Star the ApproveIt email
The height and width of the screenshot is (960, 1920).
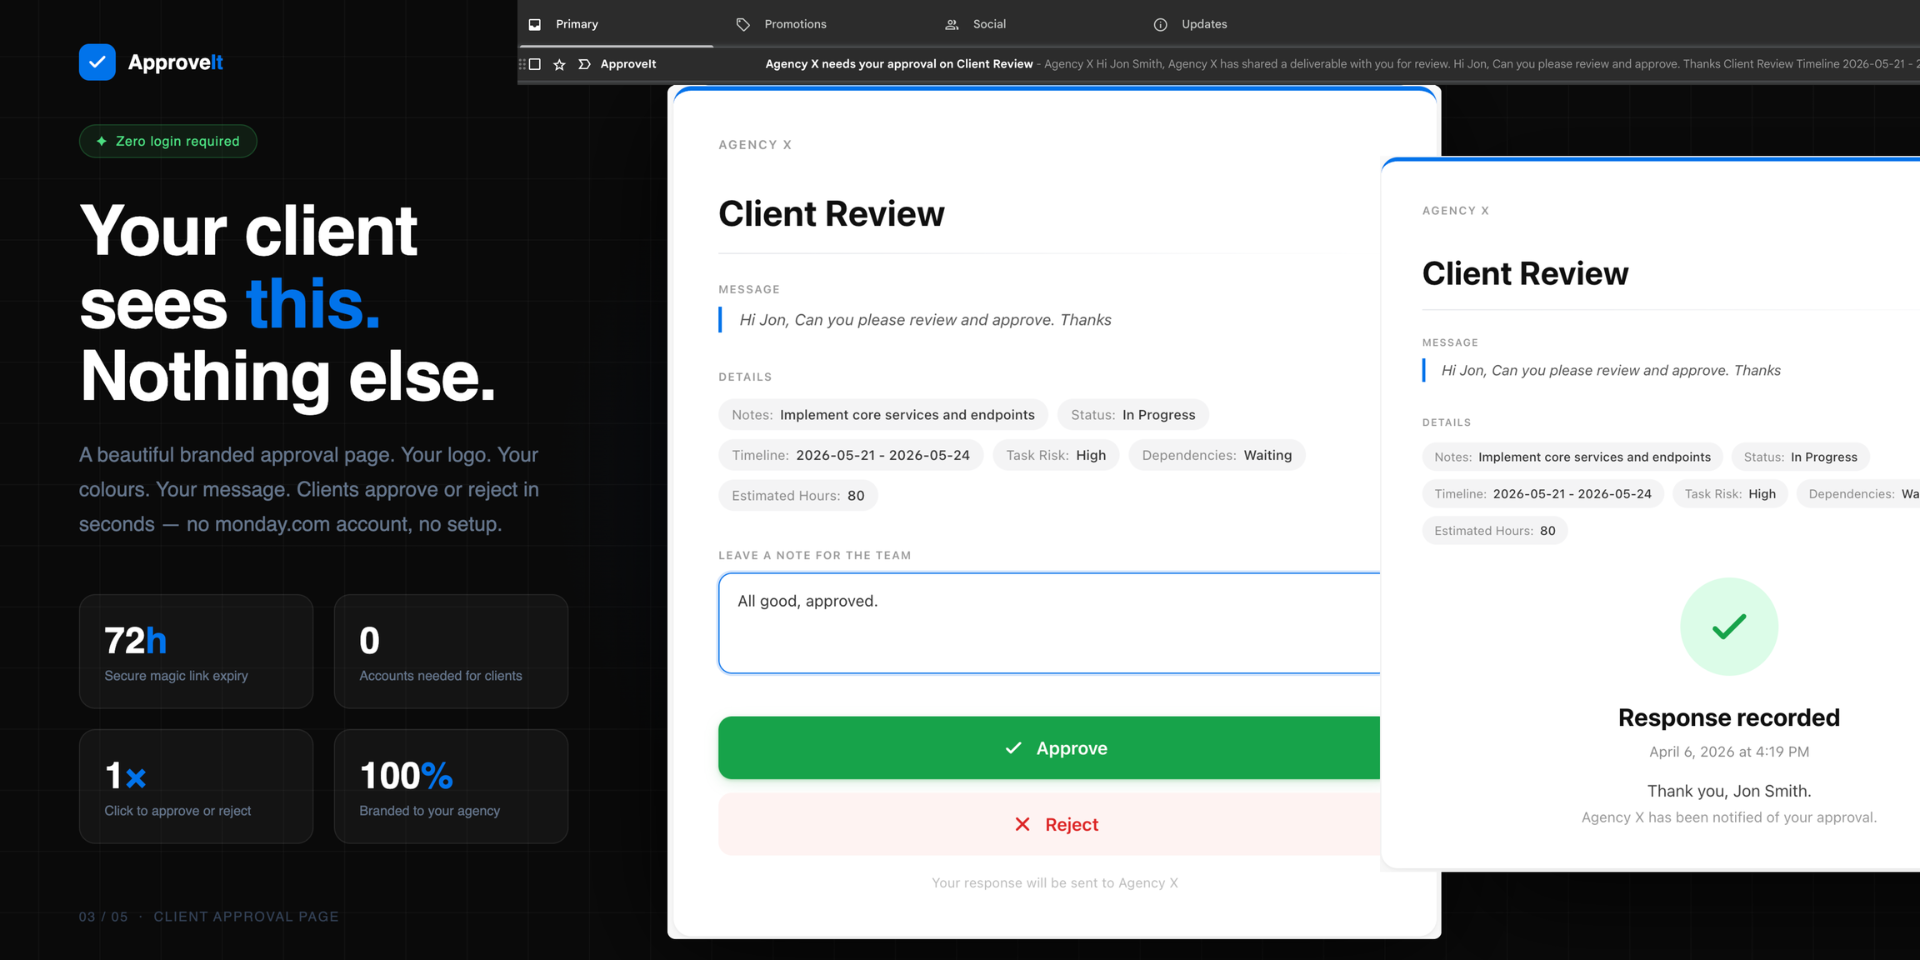pyautogui.click(x=559, y=64)
